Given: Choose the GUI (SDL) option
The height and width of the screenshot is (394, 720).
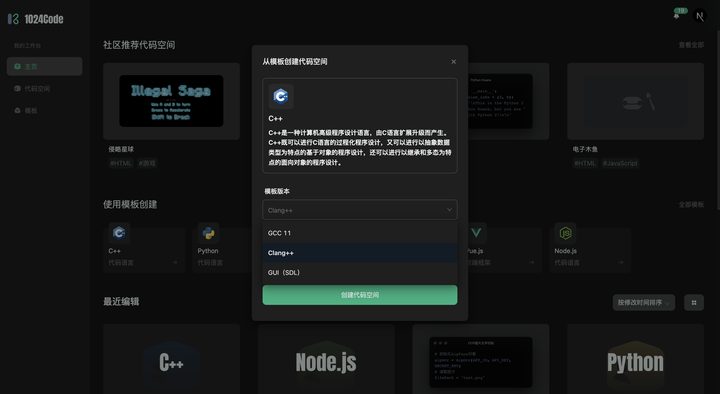Looking at the screenshot, I should pos(360,272).
